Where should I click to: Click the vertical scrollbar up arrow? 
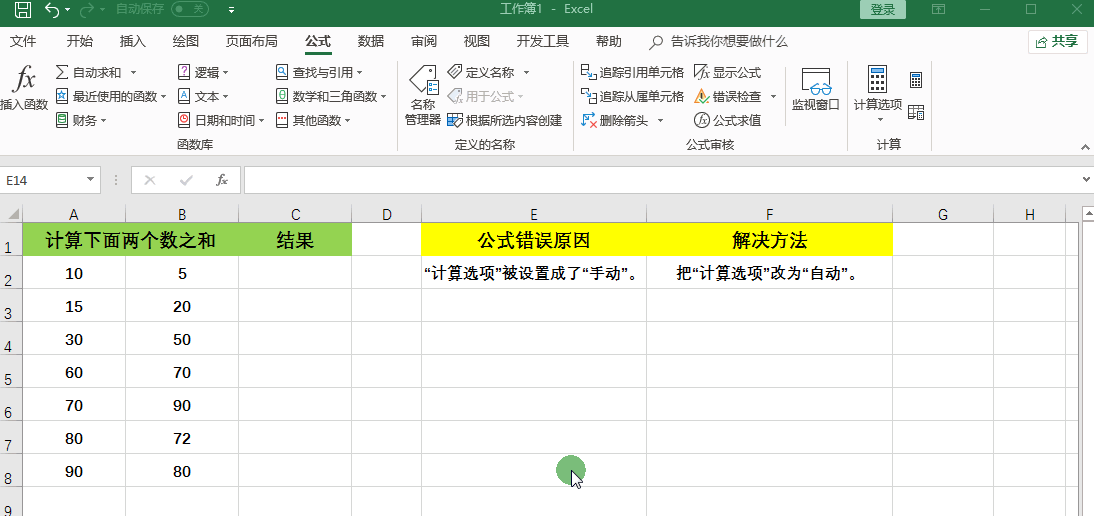[x=1087, y=213]
